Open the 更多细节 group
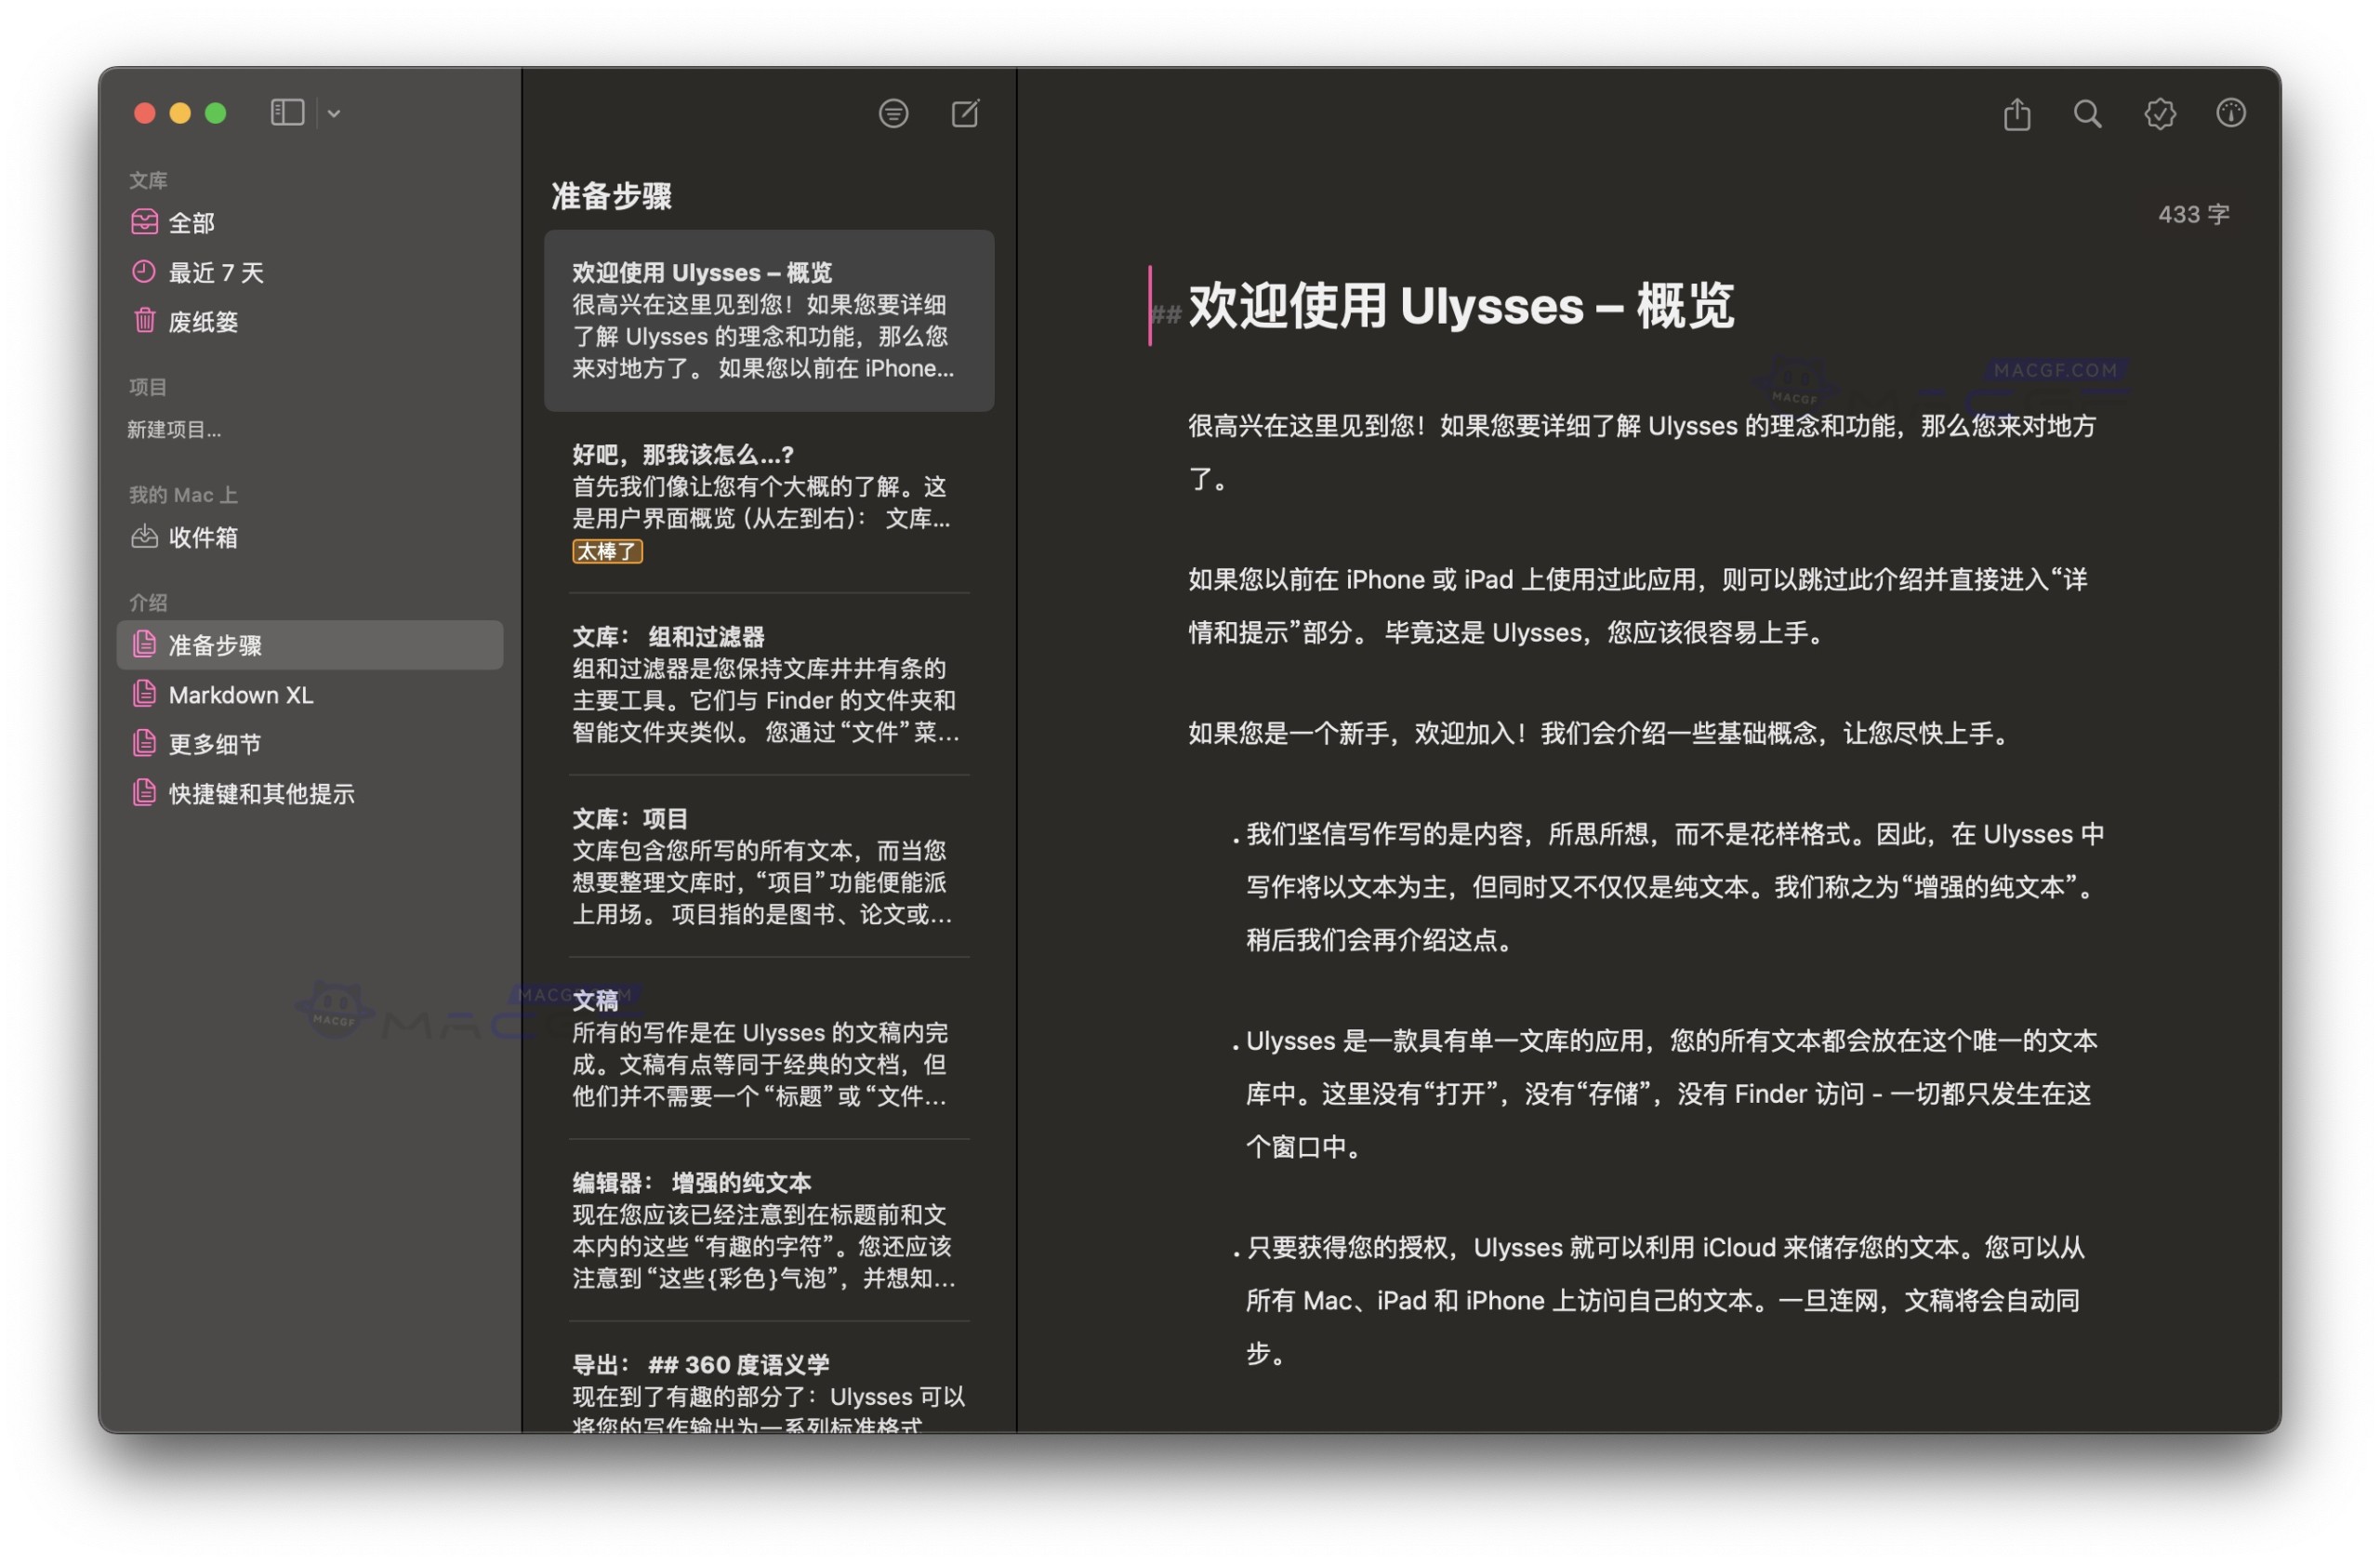This screenshot has height=1564, width=2380. [215, 743]
